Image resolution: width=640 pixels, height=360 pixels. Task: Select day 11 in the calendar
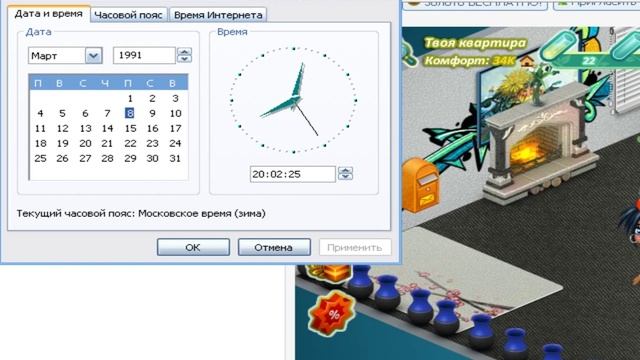click(x=40, y=129)
